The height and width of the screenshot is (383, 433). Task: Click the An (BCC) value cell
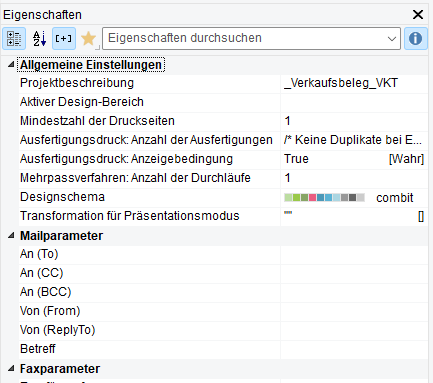click(x=354, y=293)
